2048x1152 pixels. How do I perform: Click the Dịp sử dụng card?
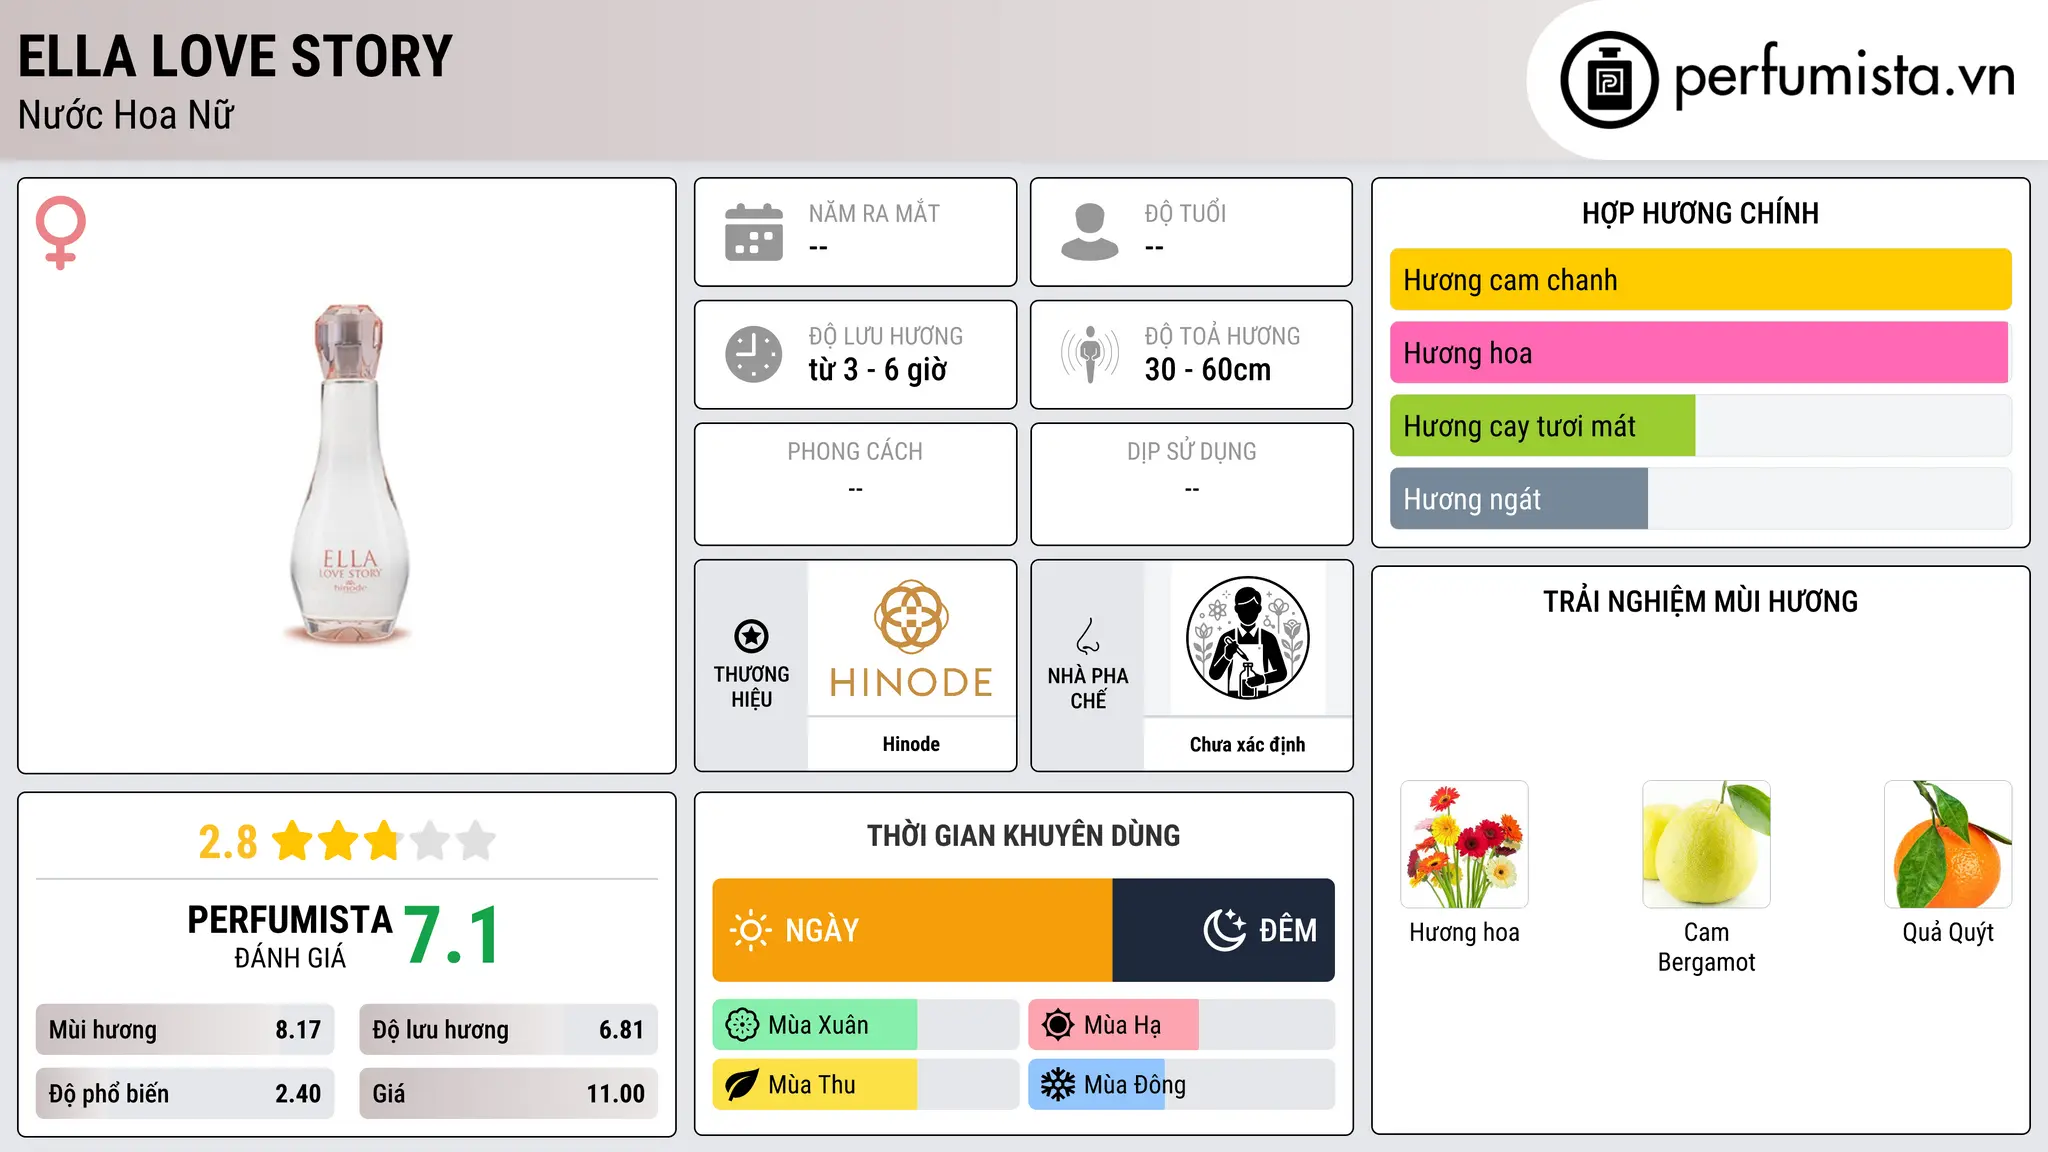pyautogui.click(x=1191, y=484)
